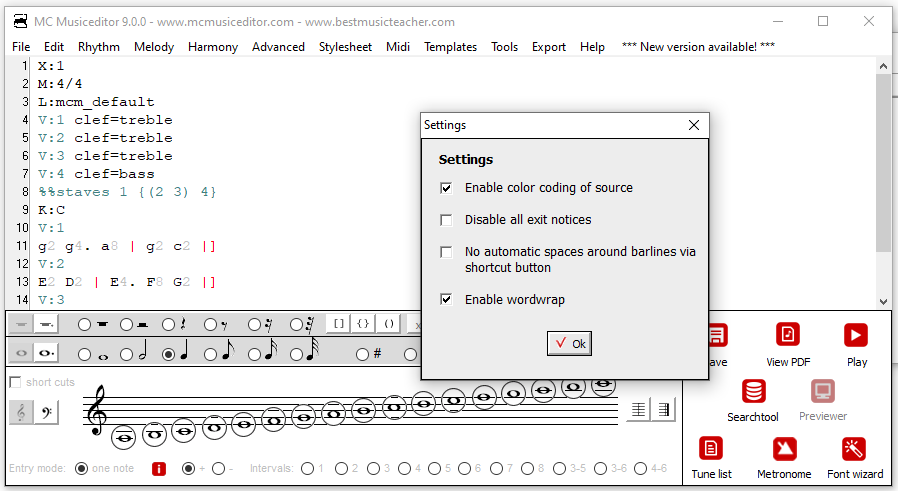Open the Previewer
Image resolution: width=898 pixels, height=491 pixels.
(822, 391)
